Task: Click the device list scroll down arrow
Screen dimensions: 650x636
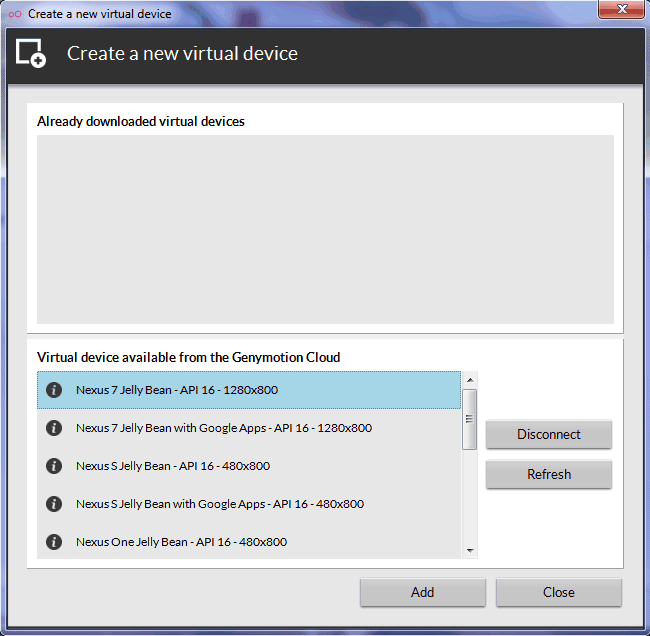Action: (470, 551)
